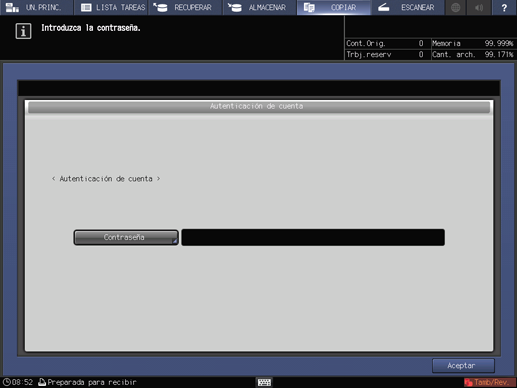Click the < Autenticación de cuenta > label
This screenshot has width=517, height=388.
click(x=106, y=179)
